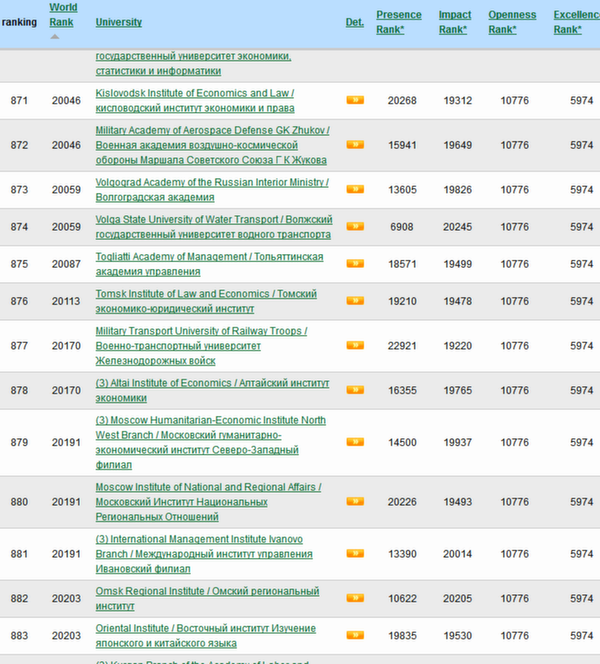Open details icon for Moscow Humanitarian-Economic Institute
The width and height of the screenshot is (600, 664).
tap(355, 442)
